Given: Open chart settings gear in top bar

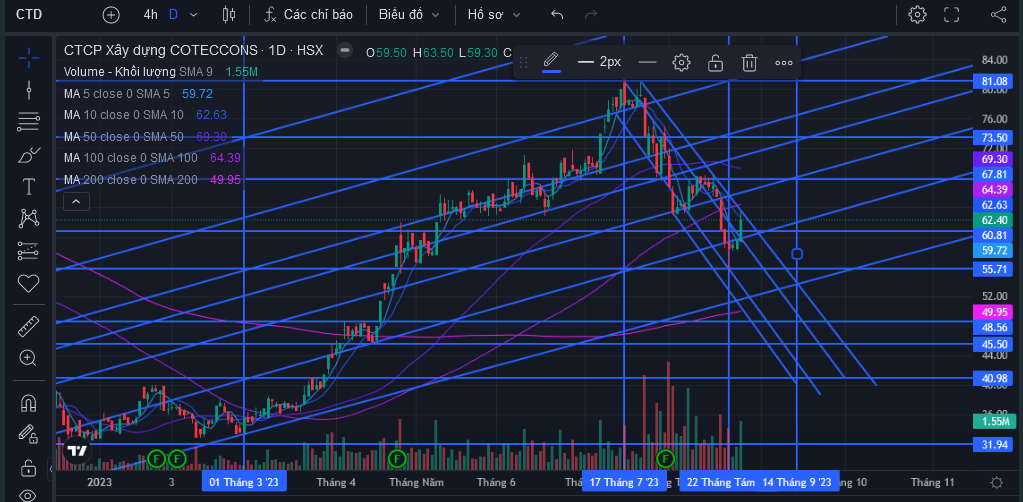Looking at the screenshot, I should point(917,14).
